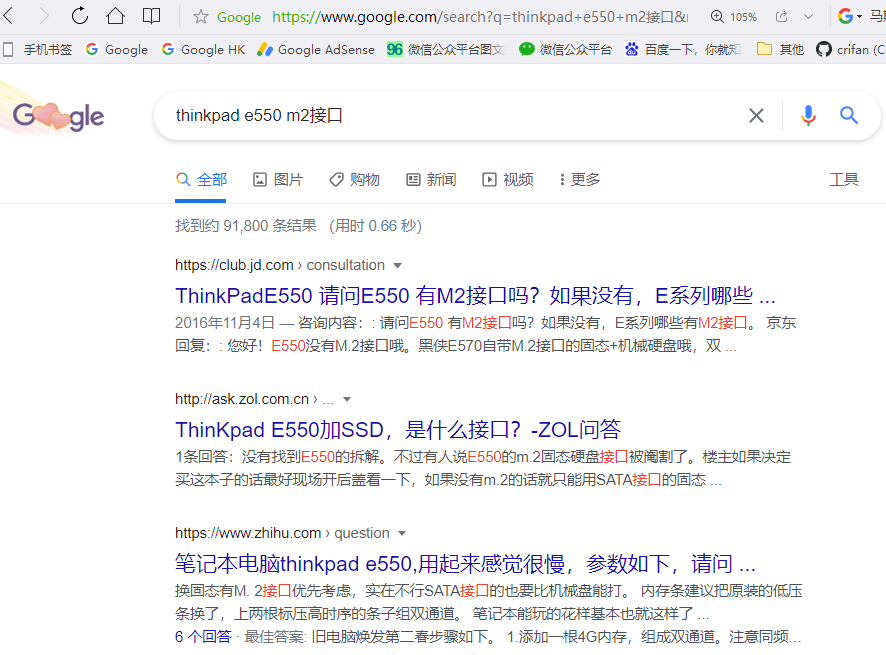This screenshot has height=655, width=886.
Task: Open the 更多 menu
Action: (x=579, y=180)
